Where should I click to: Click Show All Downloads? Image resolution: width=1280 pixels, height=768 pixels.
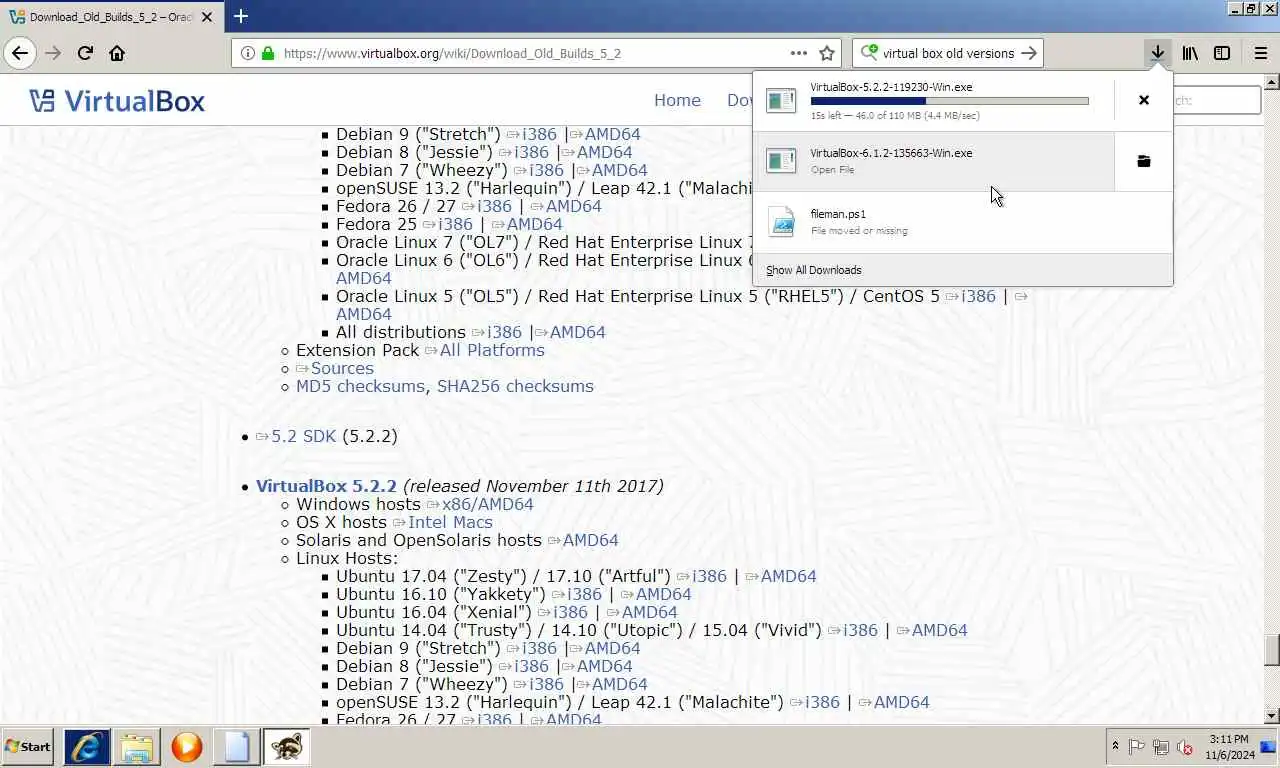[813, 270]
